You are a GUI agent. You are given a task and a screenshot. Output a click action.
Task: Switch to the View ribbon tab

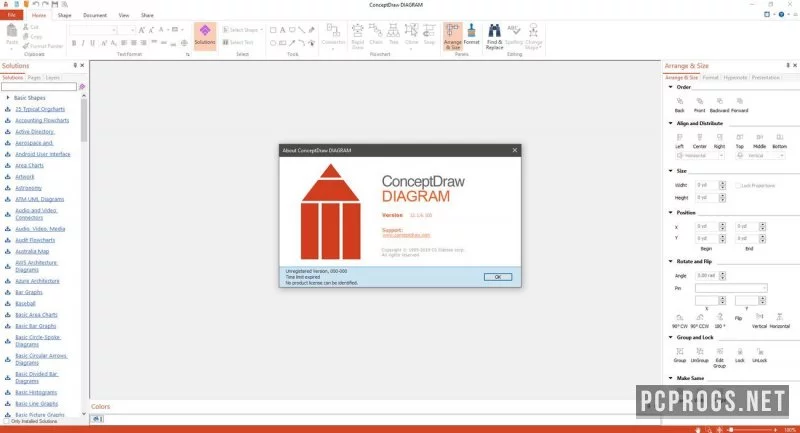124,15
